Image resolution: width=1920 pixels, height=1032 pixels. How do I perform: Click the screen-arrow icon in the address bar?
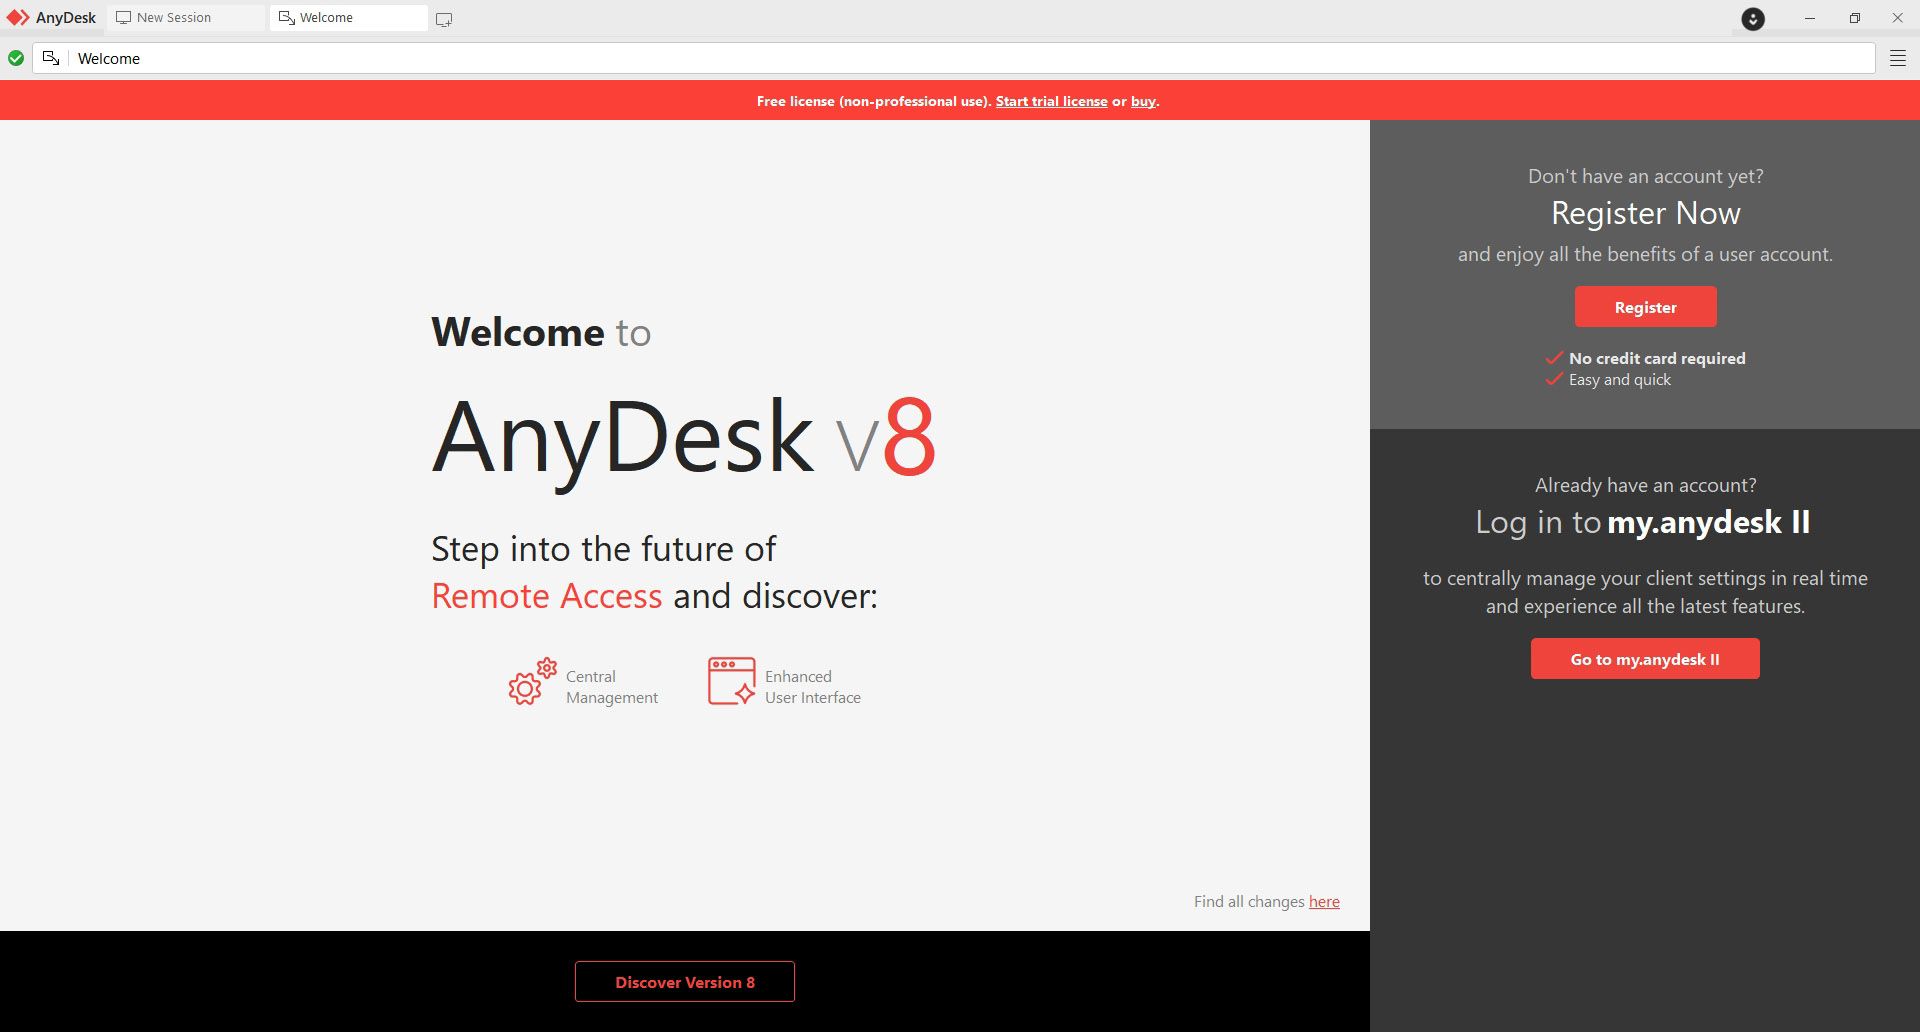(x=51, y=58)
